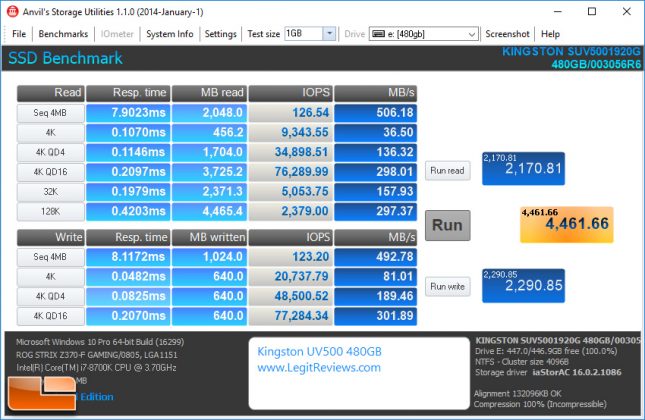Viewport: 645px width, 420px height.
Task: Click the 492.78 MB/s write value
Action: [x=376, y=257]
